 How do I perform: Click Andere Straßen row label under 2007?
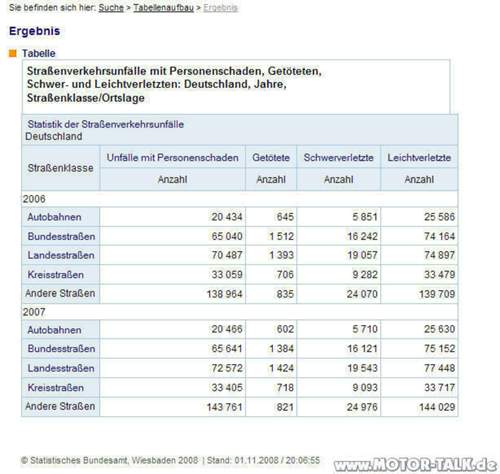point(60,406)
